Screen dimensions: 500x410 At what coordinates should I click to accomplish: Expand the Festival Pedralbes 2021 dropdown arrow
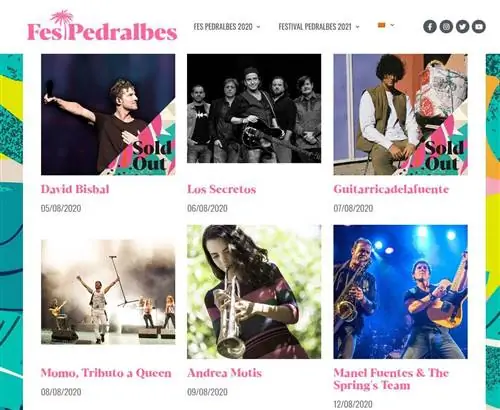[357, 27]
